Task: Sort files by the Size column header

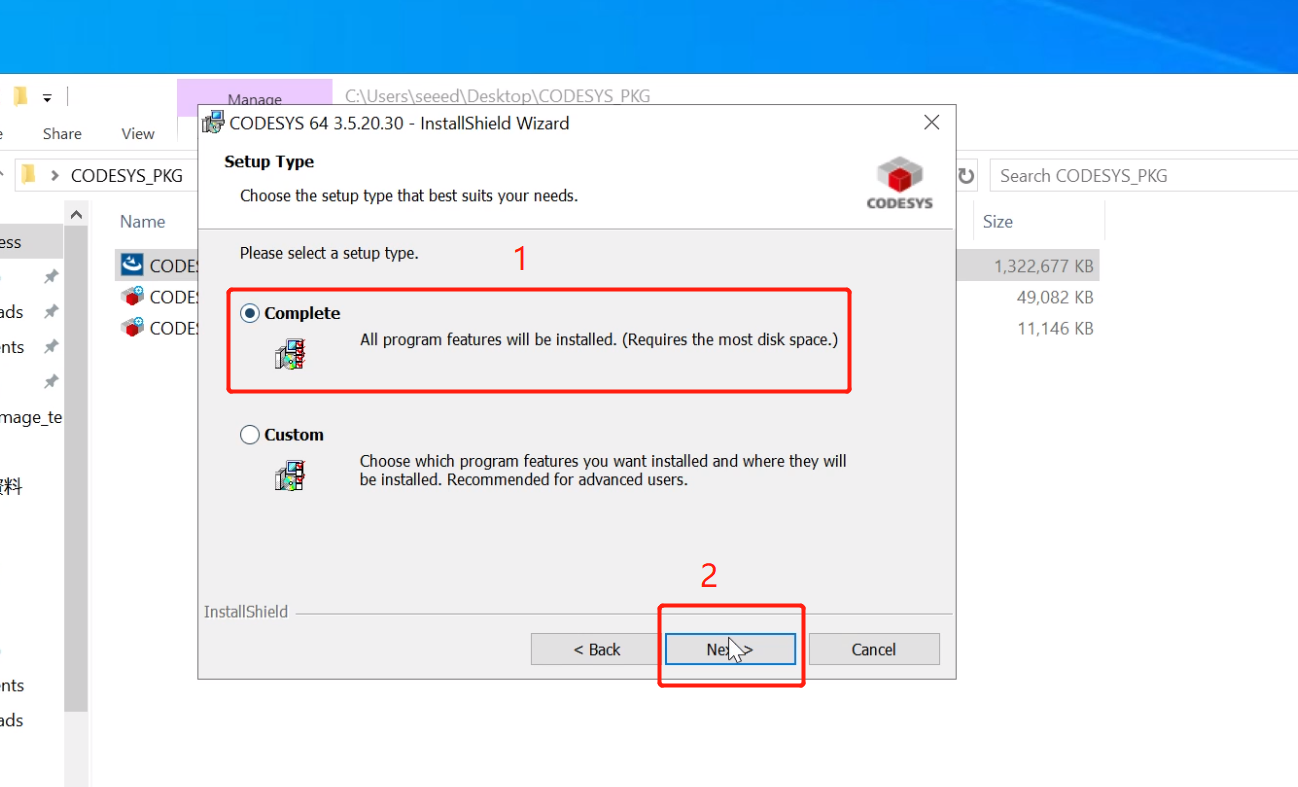Action: tap(997, 222)
